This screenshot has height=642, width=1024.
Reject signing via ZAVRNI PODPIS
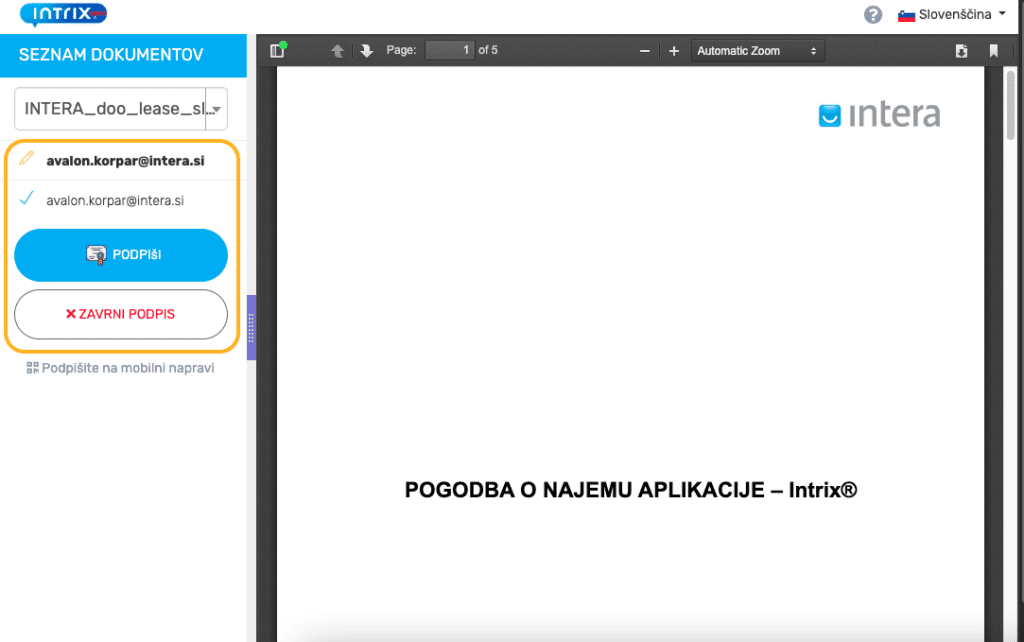coord(120,314)
